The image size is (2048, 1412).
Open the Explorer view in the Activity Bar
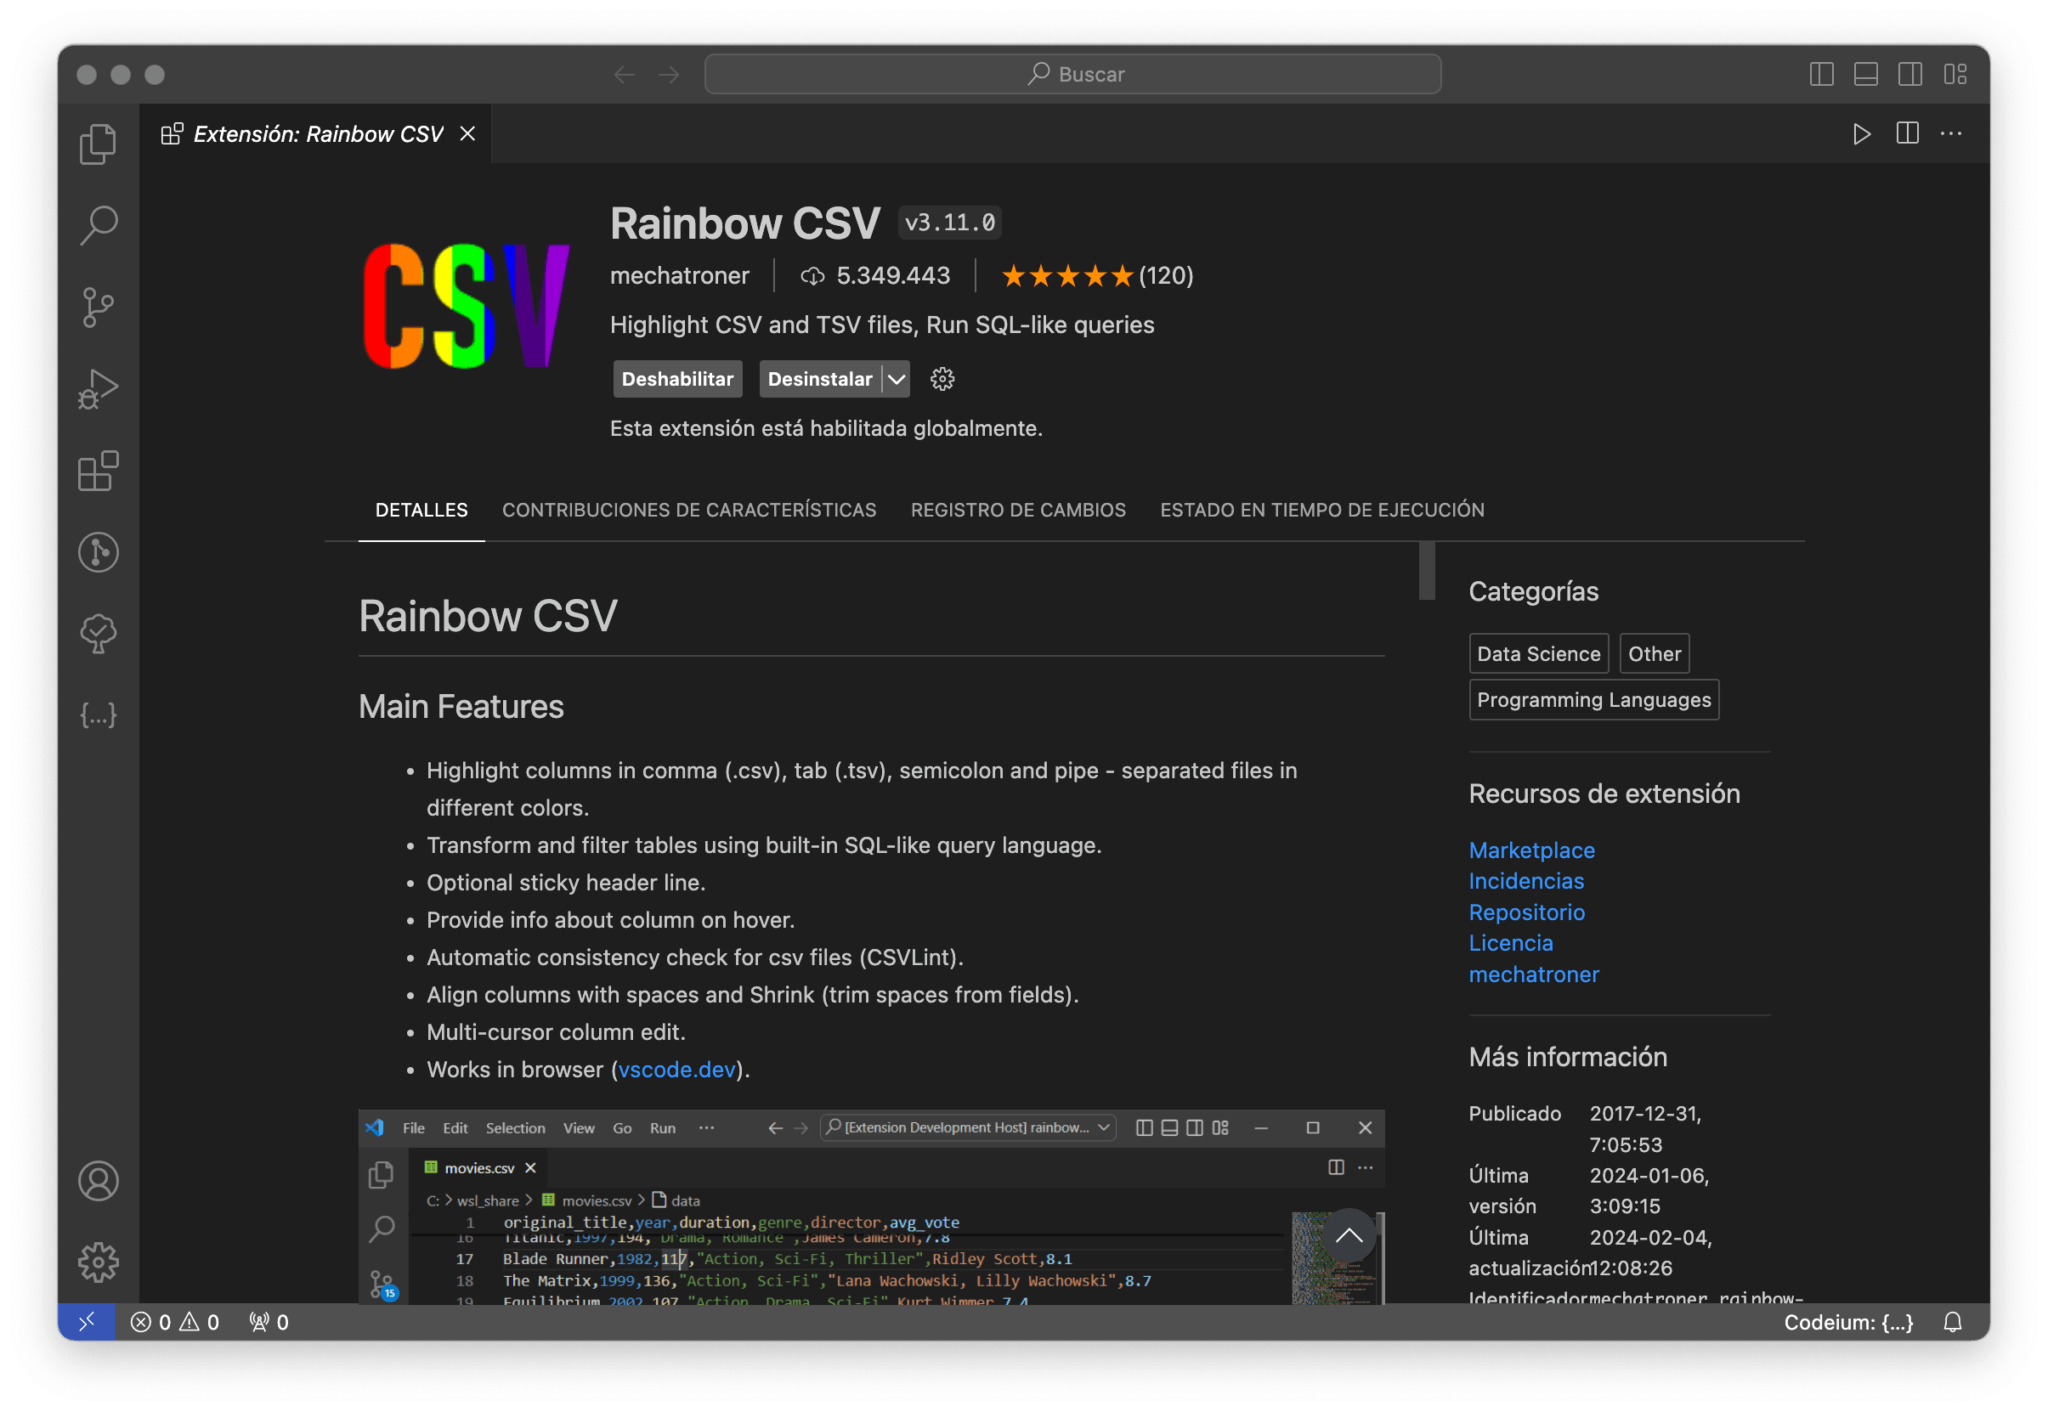tap(97, 144)
